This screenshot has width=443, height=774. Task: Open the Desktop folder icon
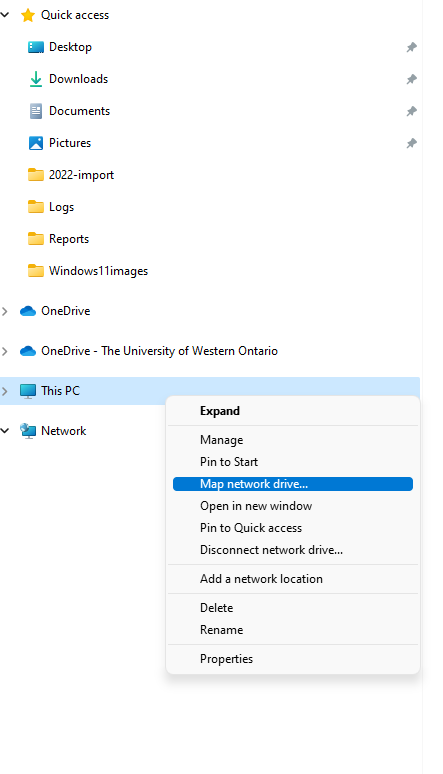point(36,47)
